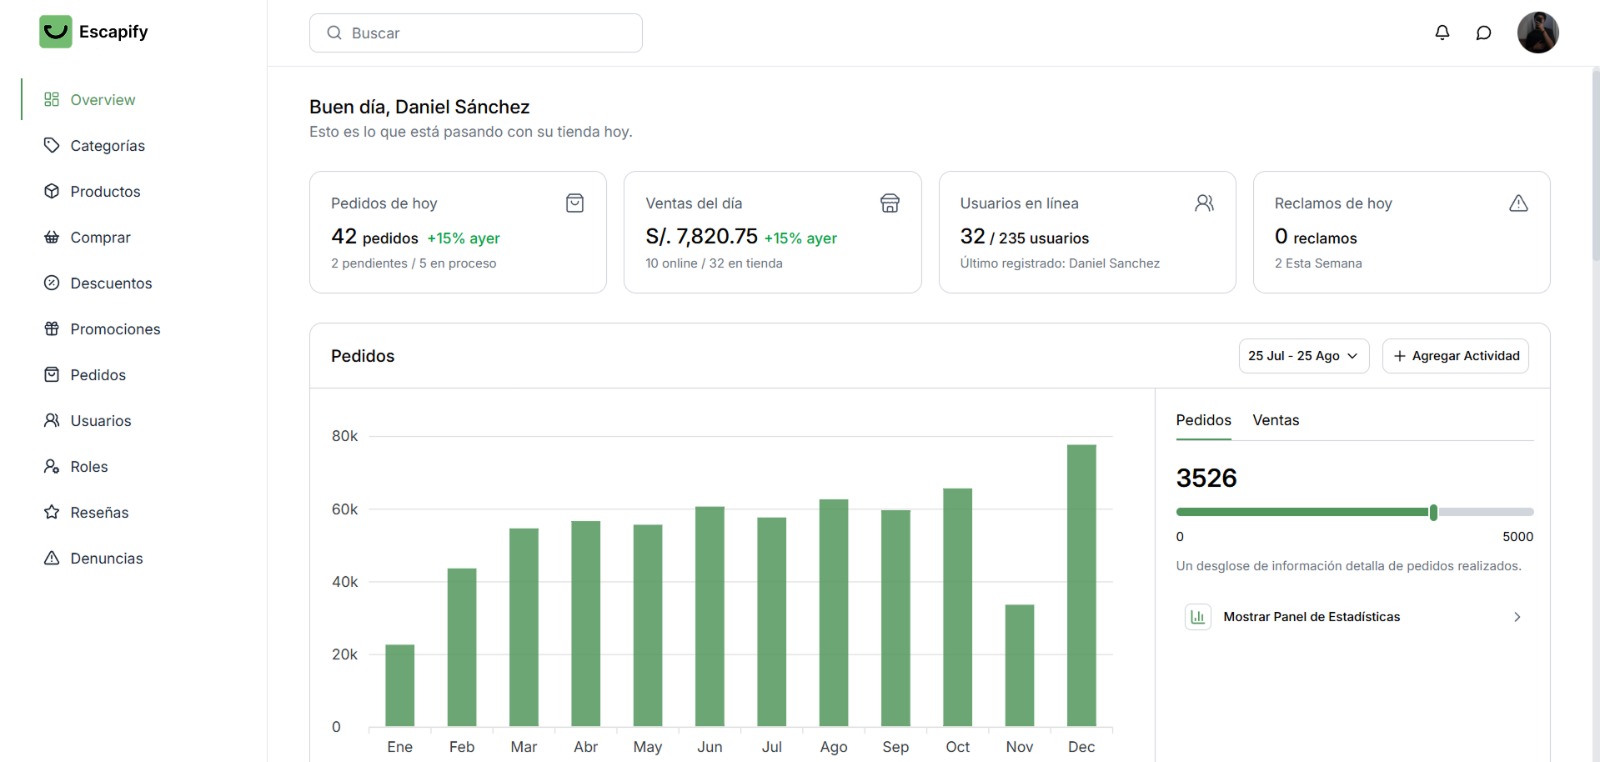Click the shopping bag icon in Pedidos de hoy
The height and width of the screenshot is (762, 1600).
point(575,203)
